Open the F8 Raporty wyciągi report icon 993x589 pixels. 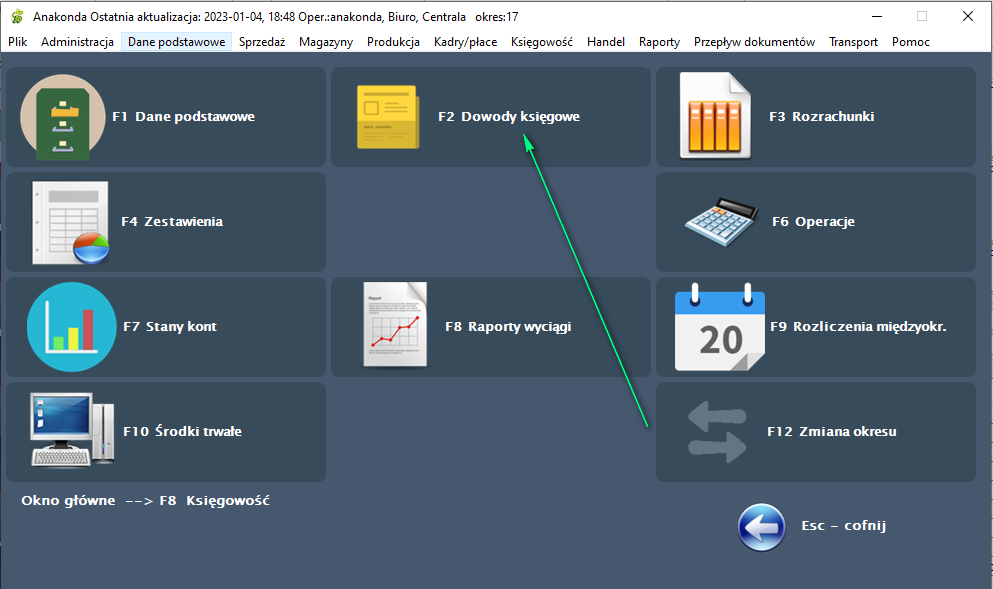coord(395,324)
